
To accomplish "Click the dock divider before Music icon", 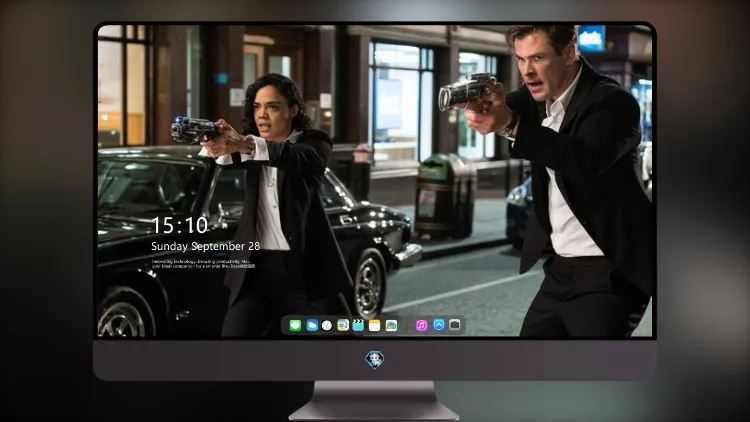I will point(407,326).
